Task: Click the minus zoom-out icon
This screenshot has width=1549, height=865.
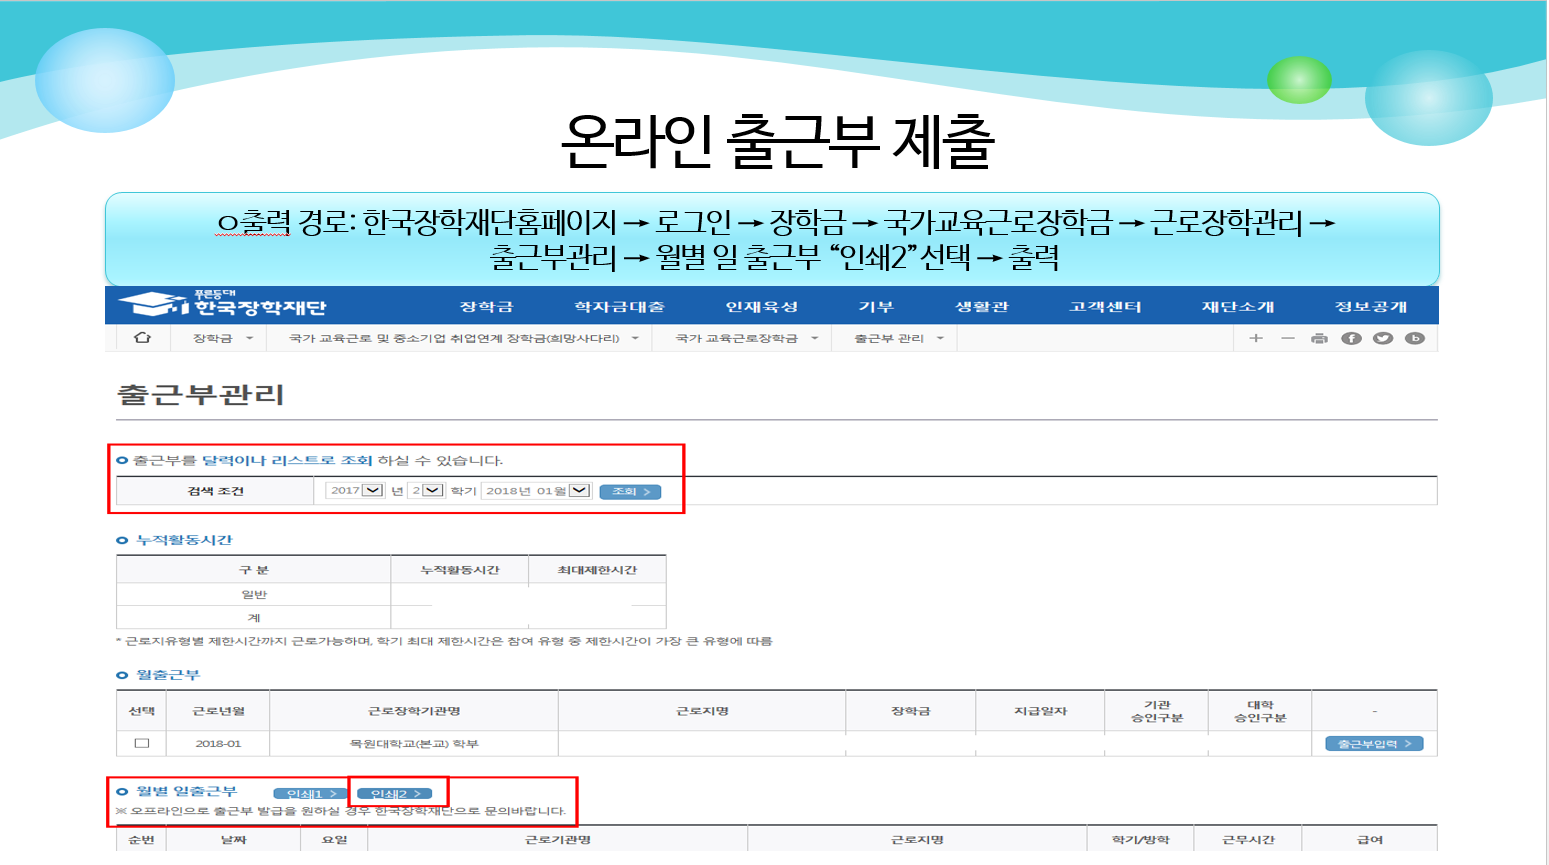Action: [1288, 338]
